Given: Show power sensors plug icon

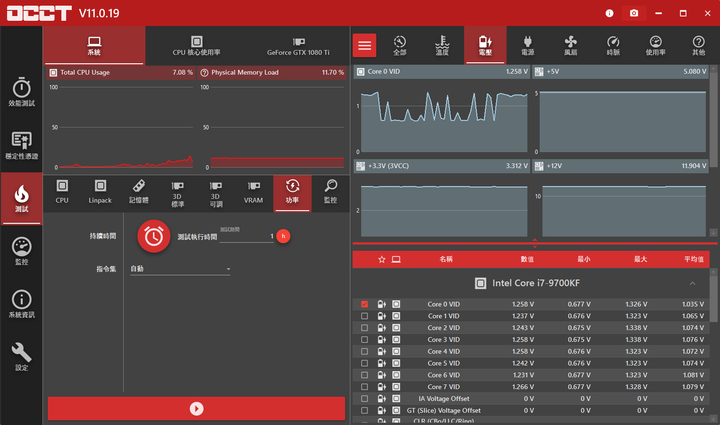Looking at the screenshot, I should click(x=528, y=45).
